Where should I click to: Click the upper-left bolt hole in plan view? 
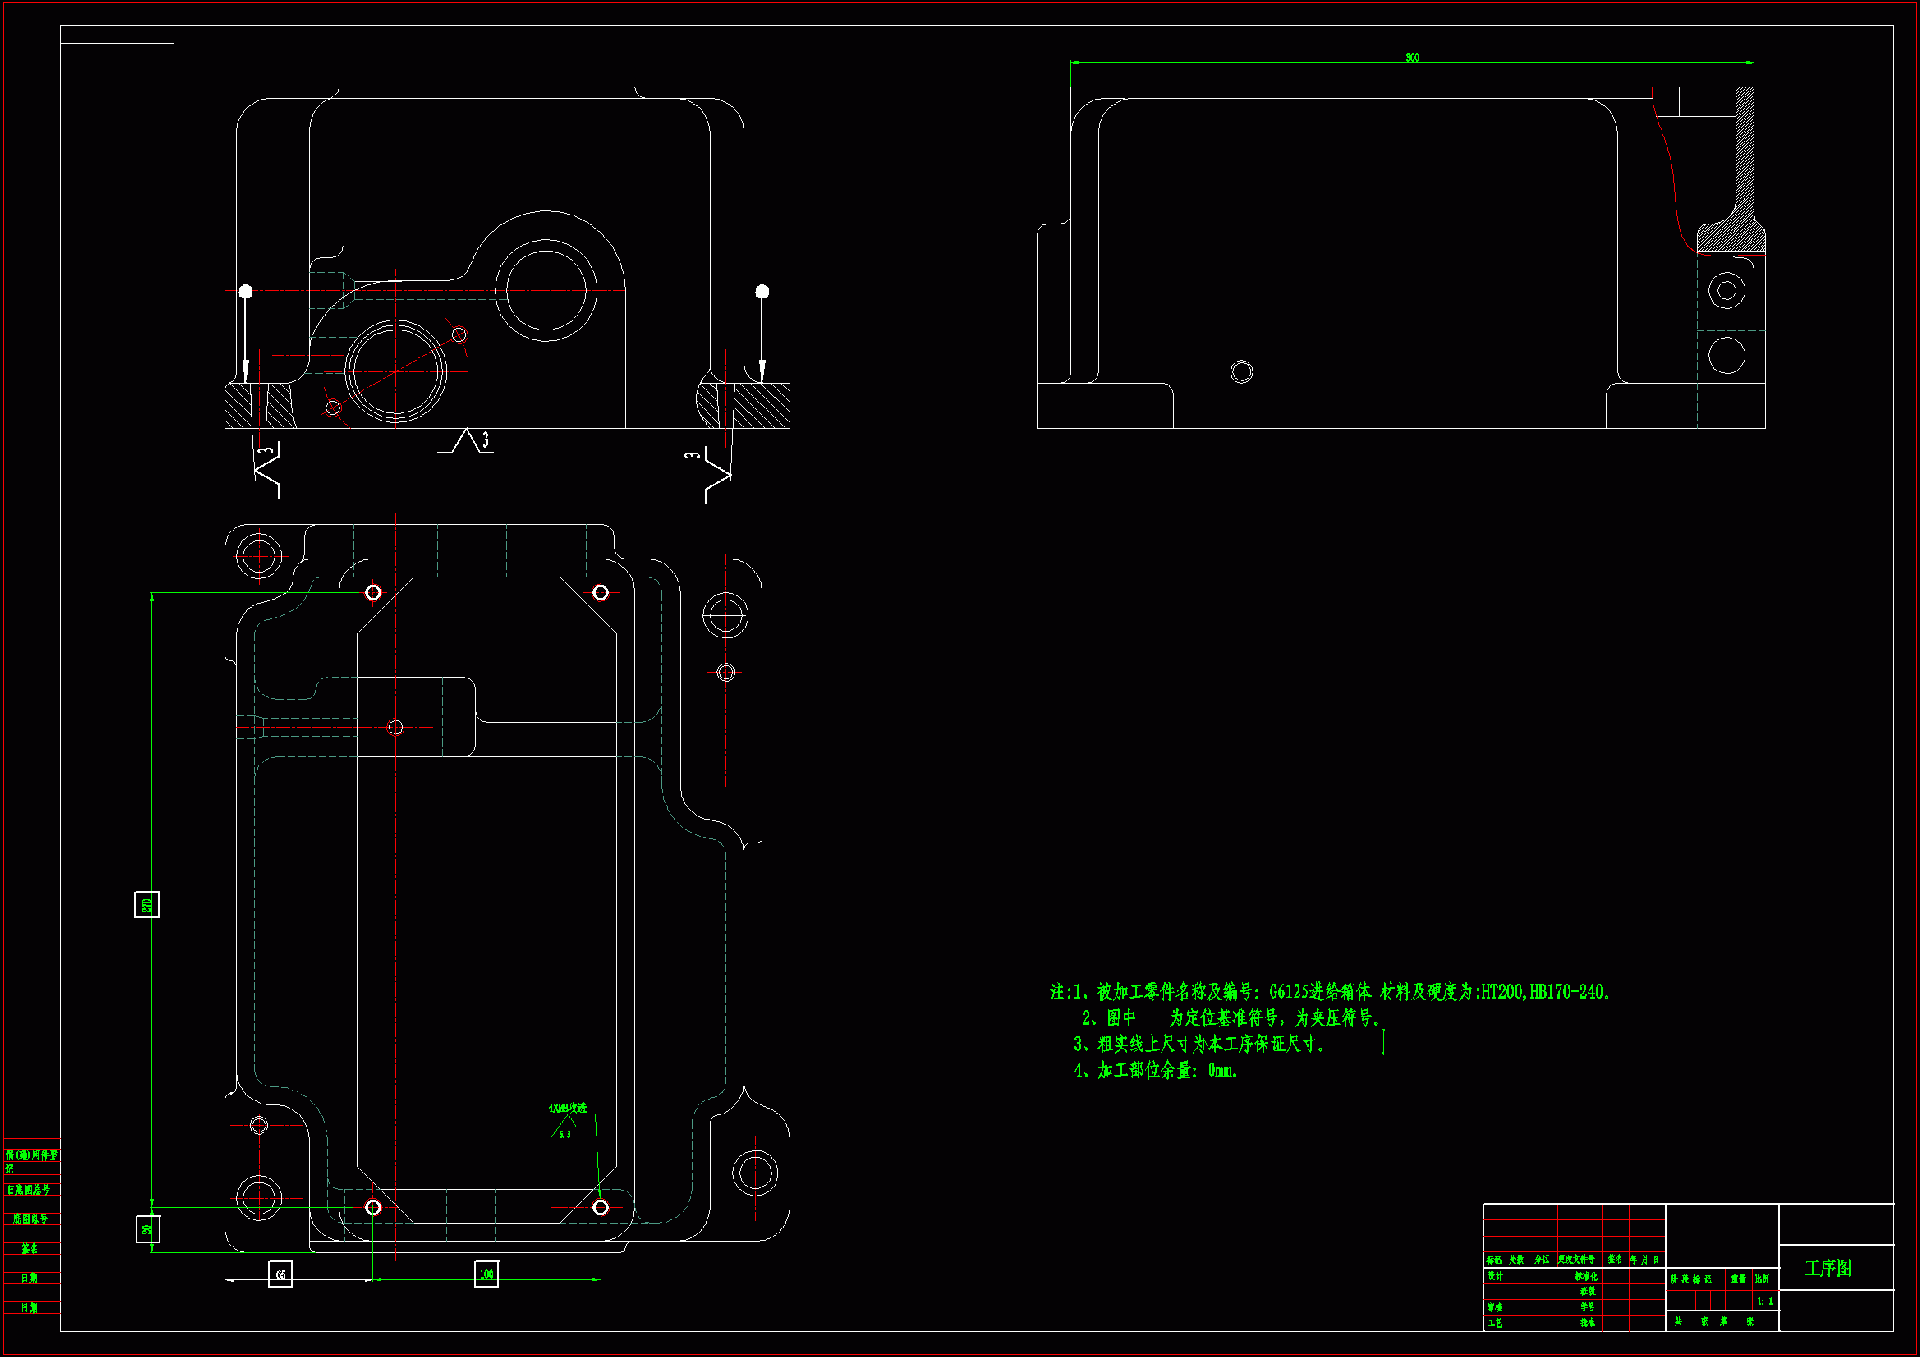pos(373,593)
